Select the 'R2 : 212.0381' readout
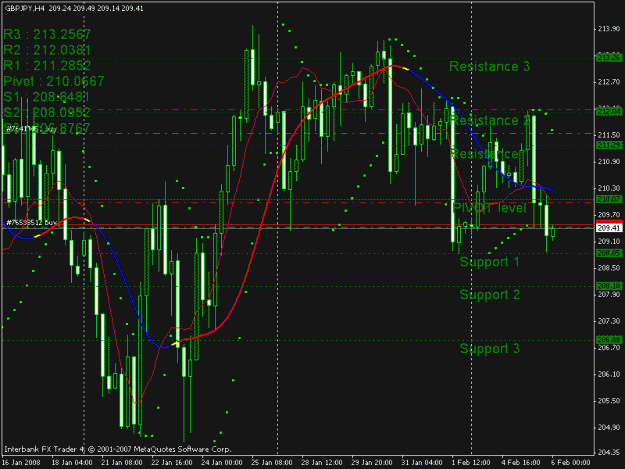 click(47, 50)
